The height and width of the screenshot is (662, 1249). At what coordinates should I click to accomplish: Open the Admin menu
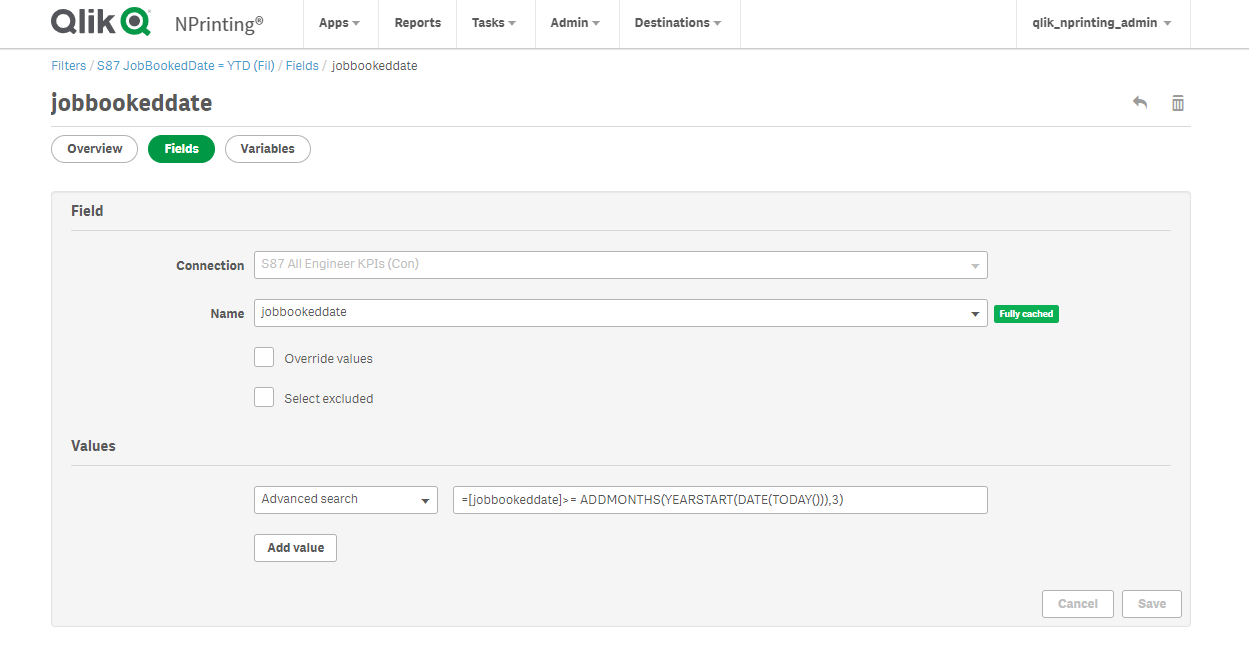(x=575, y=23)
